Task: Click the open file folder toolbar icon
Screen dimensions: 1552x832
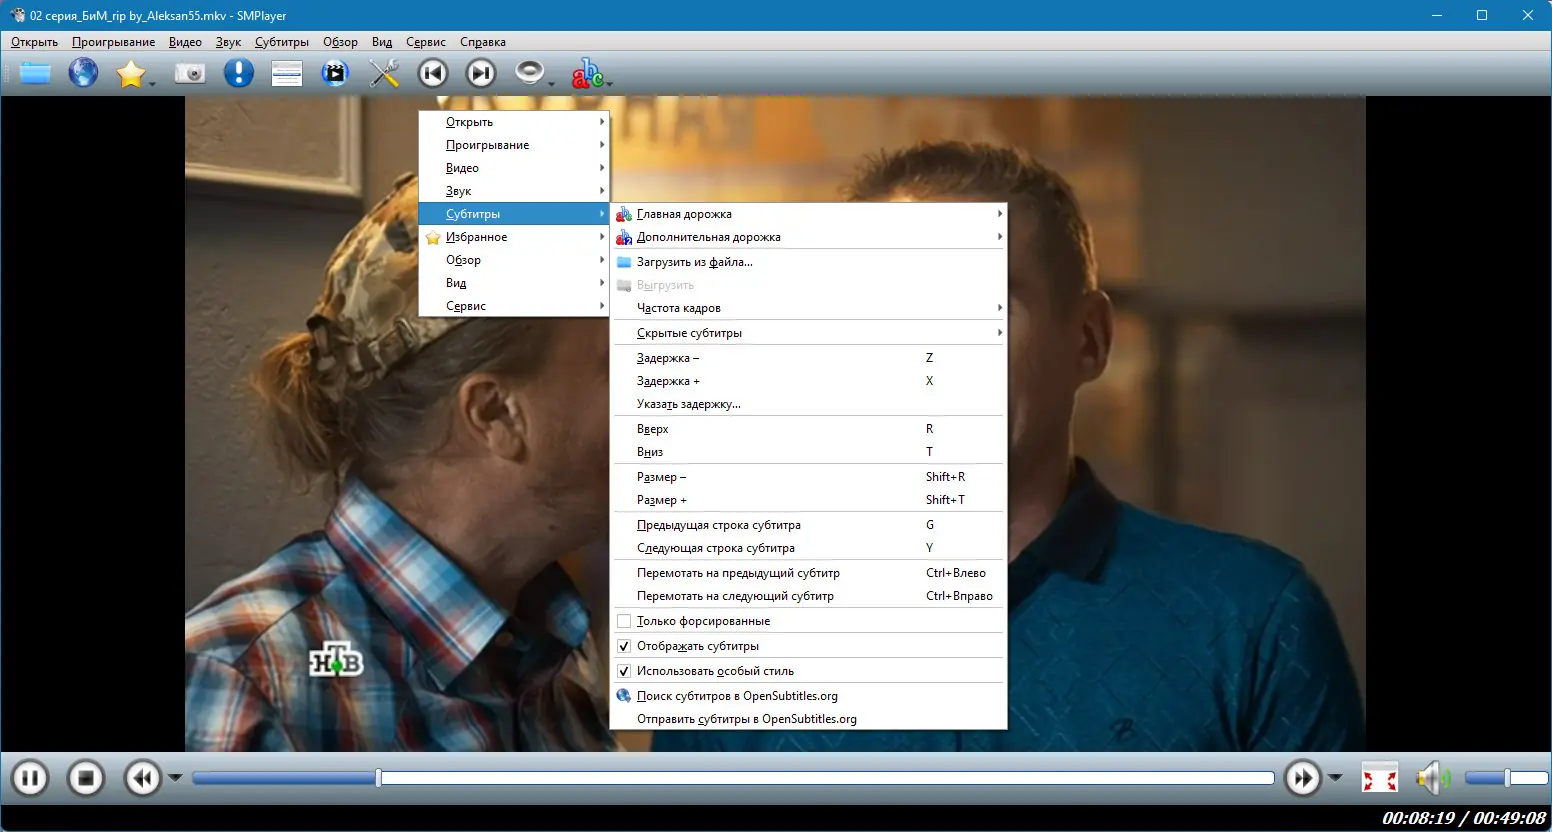Action: pyautogui.click(x=35, y=73)
